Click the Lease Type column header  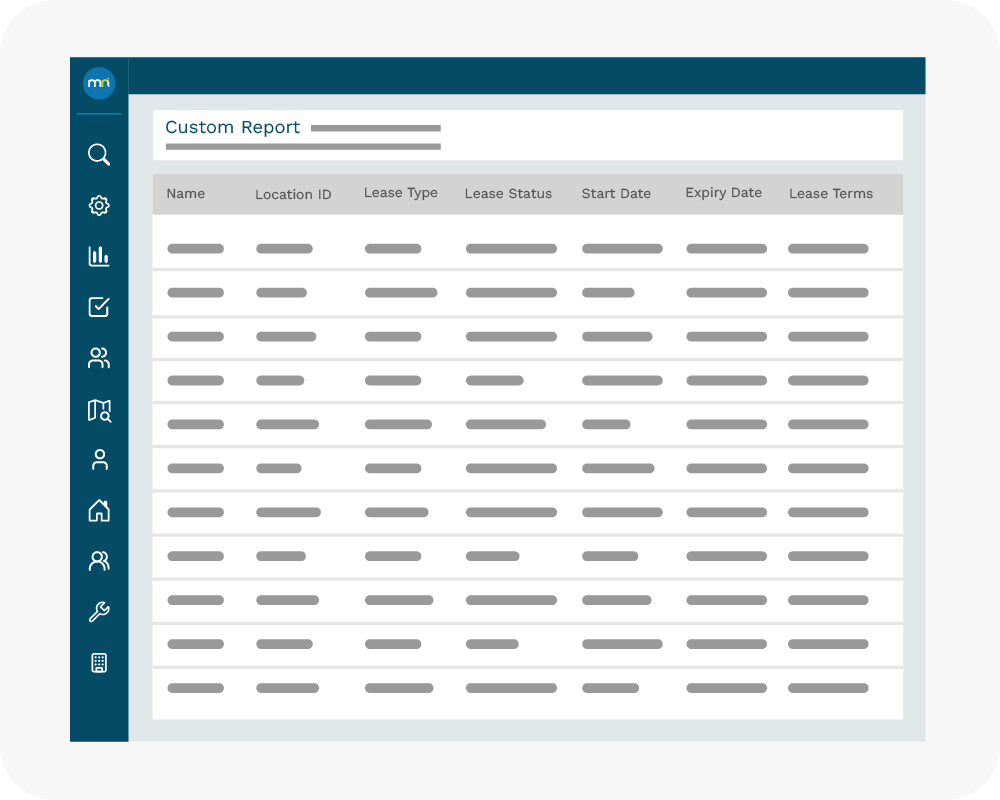(400, 193)
